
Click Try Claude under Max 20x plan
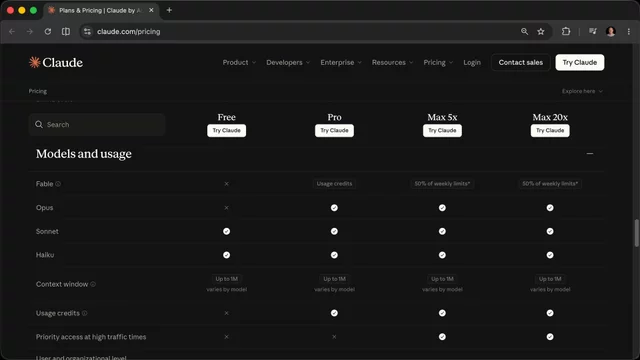[550, 131]
